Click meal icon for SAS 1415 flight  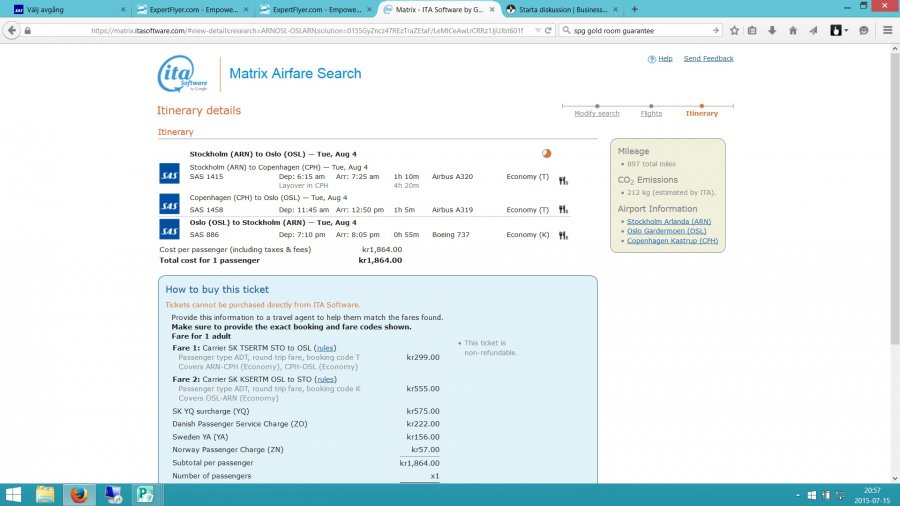(563, 181)
